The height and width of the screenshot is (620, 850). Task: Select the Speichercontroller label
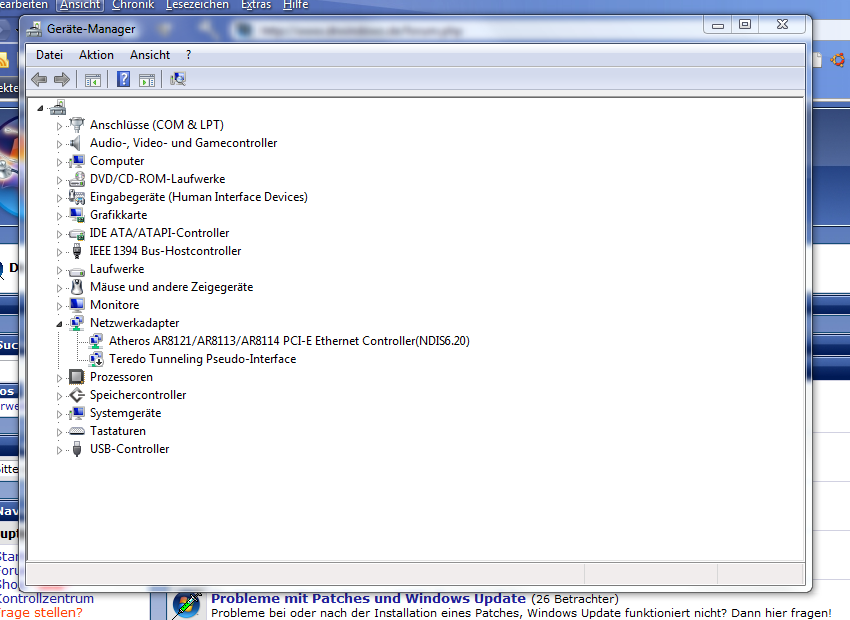tap(138, 395)
